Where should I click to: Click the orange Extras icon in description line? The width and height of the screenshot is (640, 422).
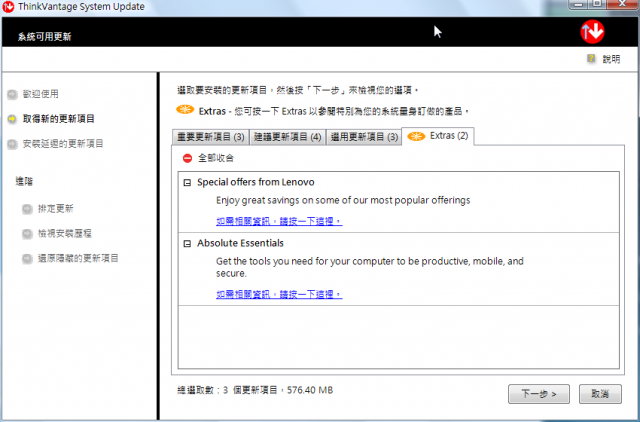point(185,110)
